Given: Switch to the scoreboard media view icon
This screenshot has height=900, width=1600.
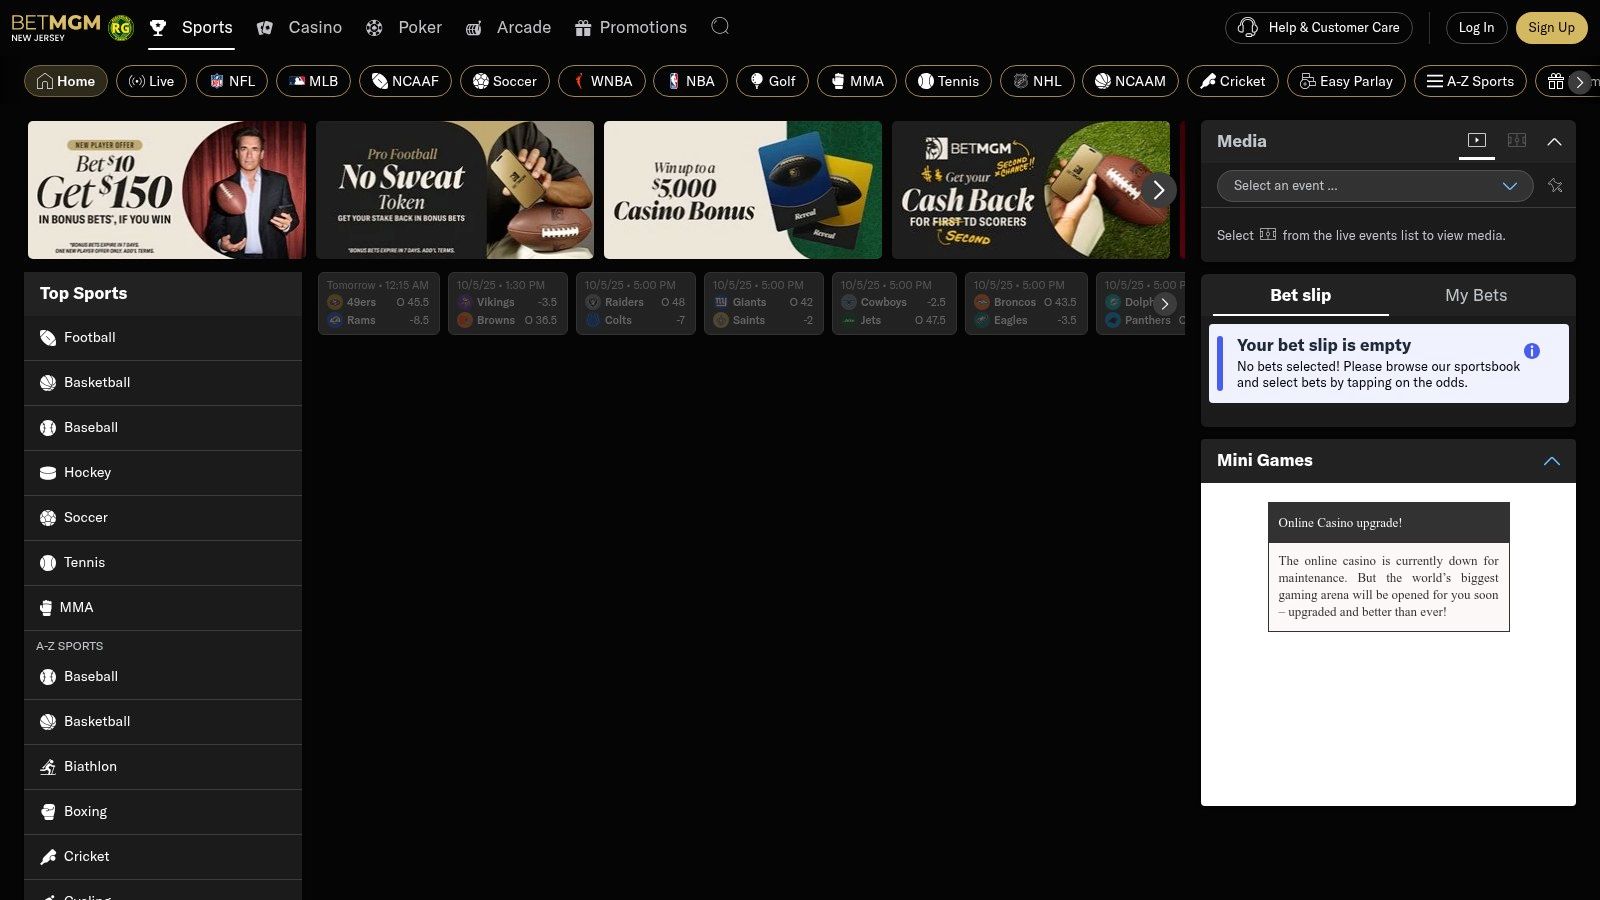Looking at the screenshot, I should (x=1517, y=141).
